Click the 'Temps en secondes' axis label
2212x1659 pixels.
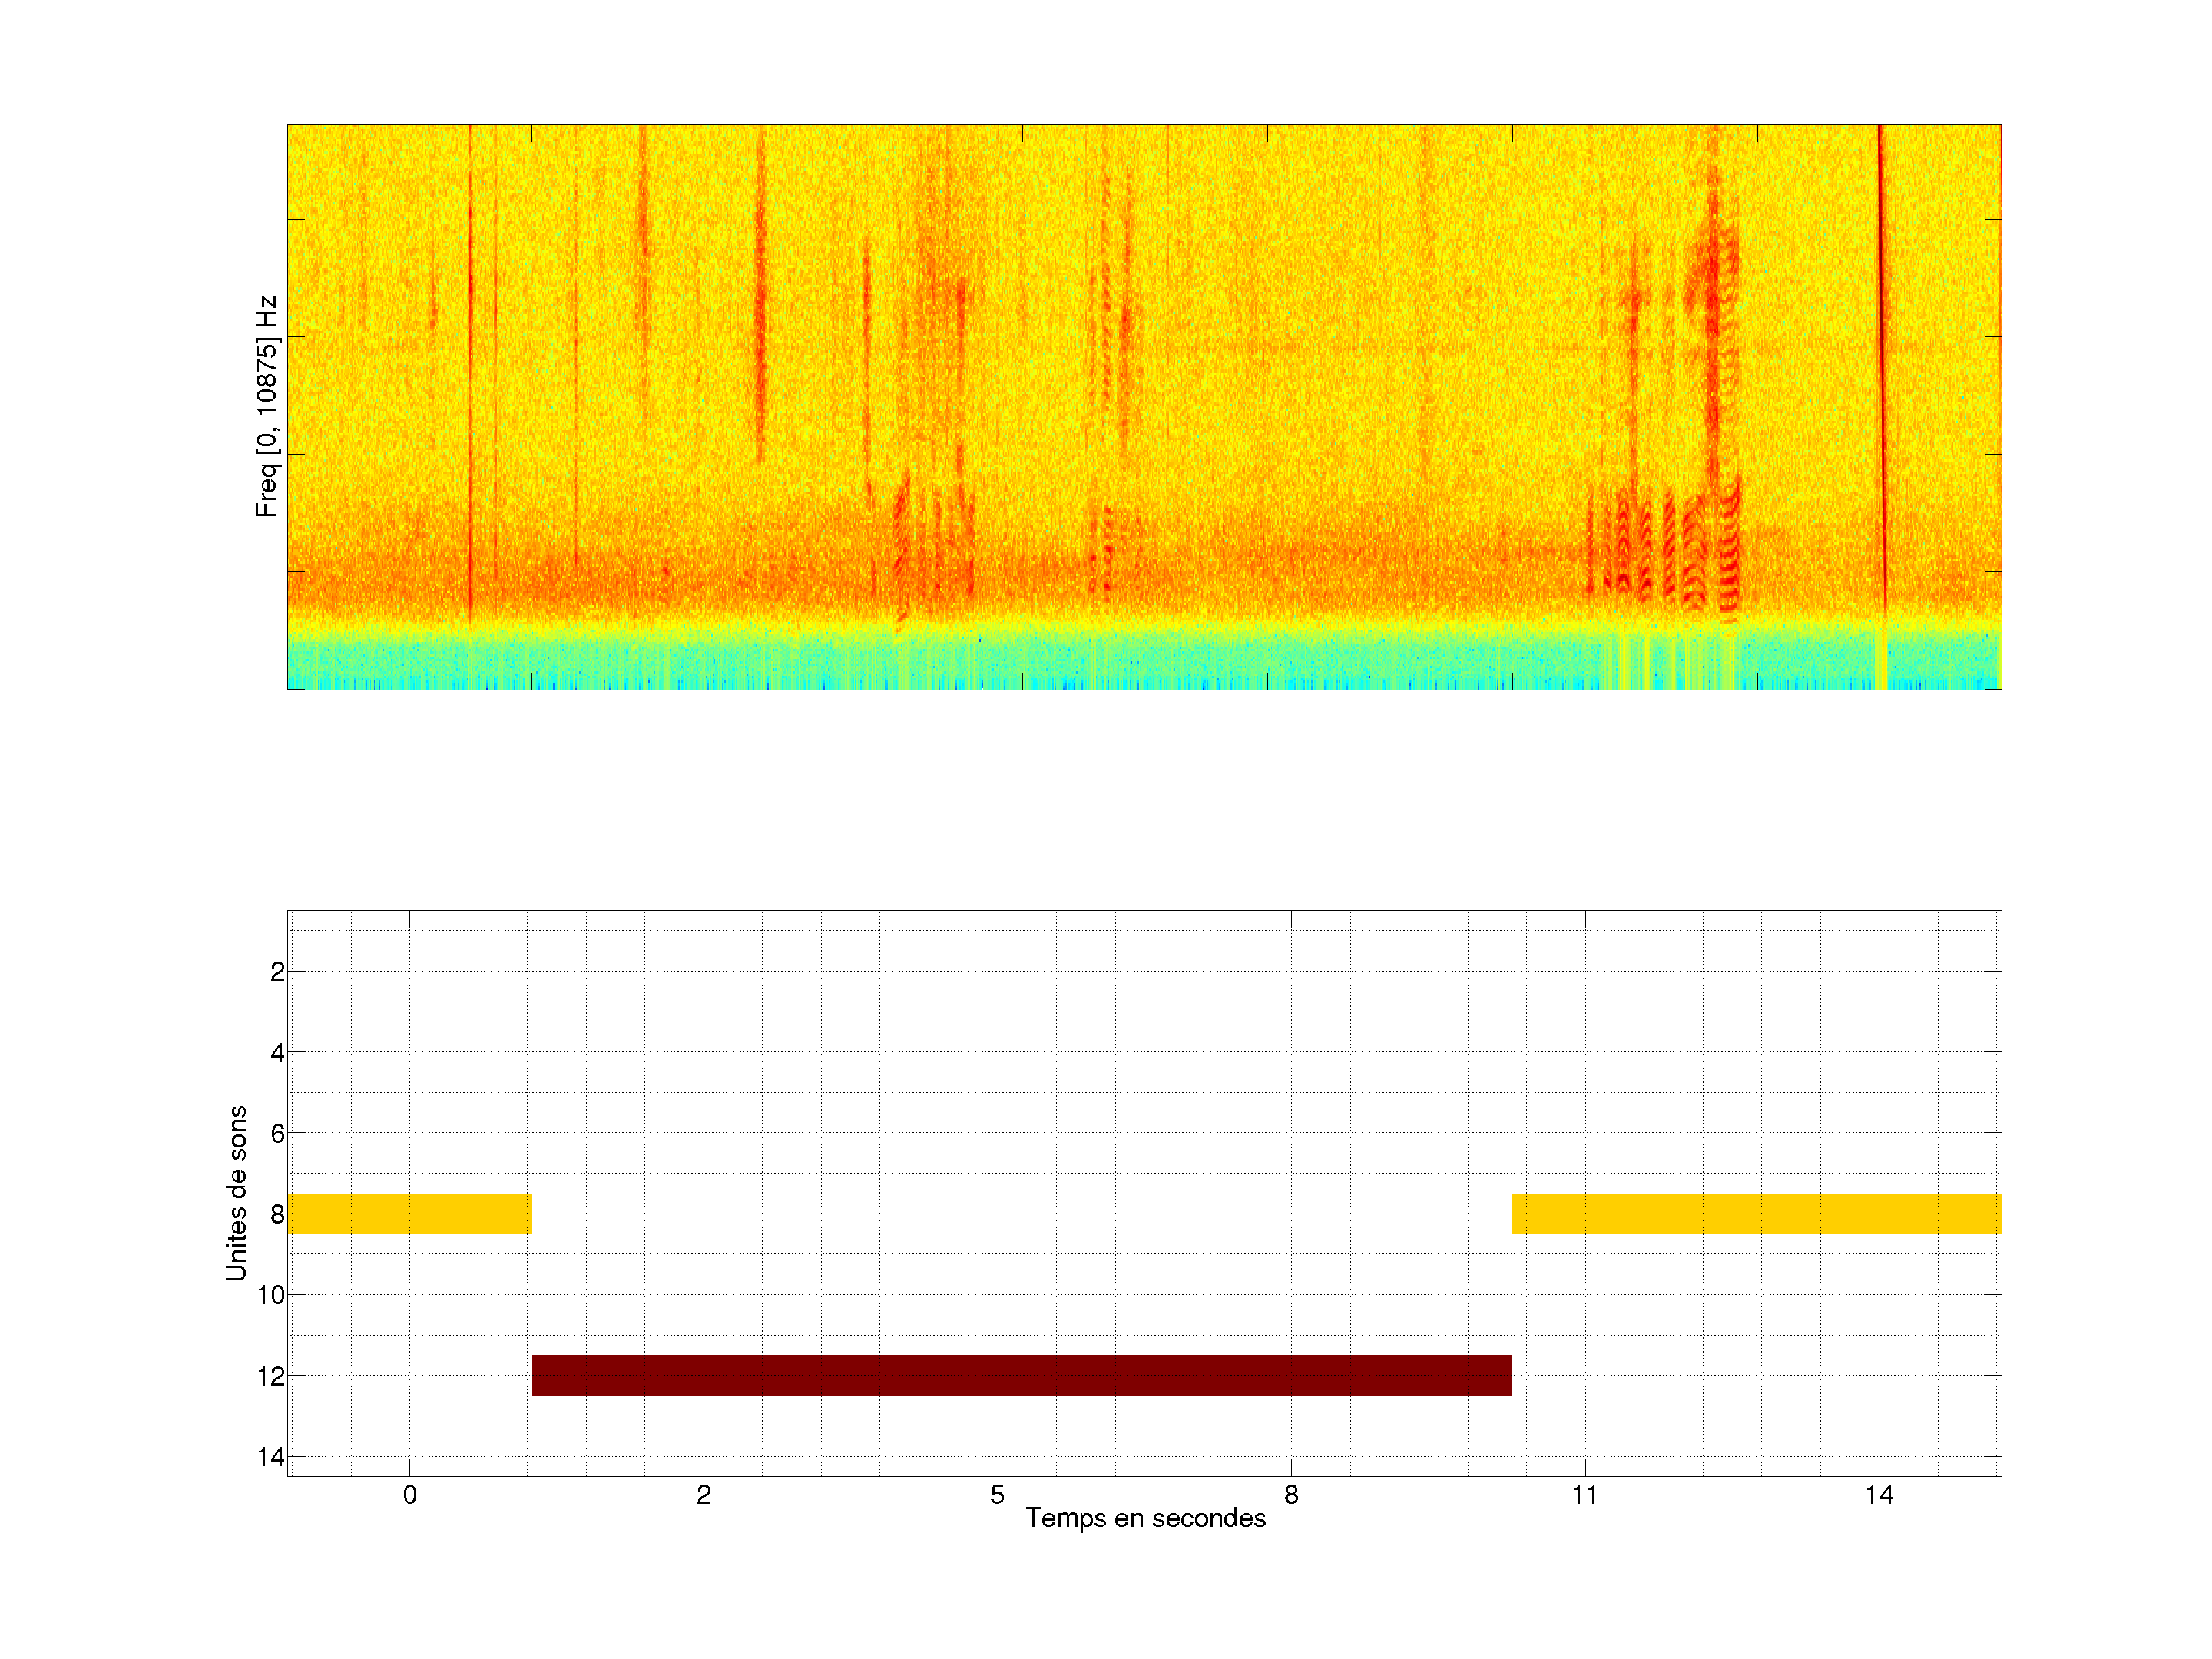coord(1145,1518)
